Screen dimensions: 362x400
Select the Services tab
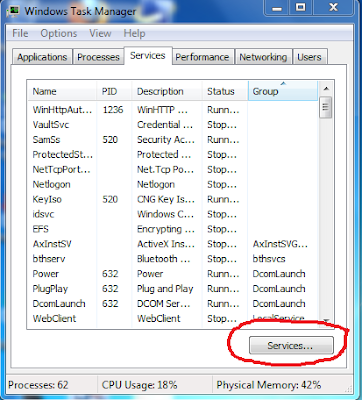click(x=148, y=55)
